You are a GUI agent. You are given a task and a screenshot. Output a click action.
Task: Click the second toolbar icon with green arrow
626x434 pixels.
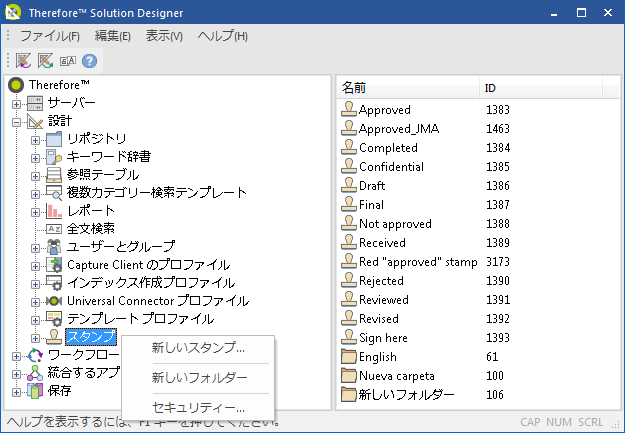click(x=46, y=61)
